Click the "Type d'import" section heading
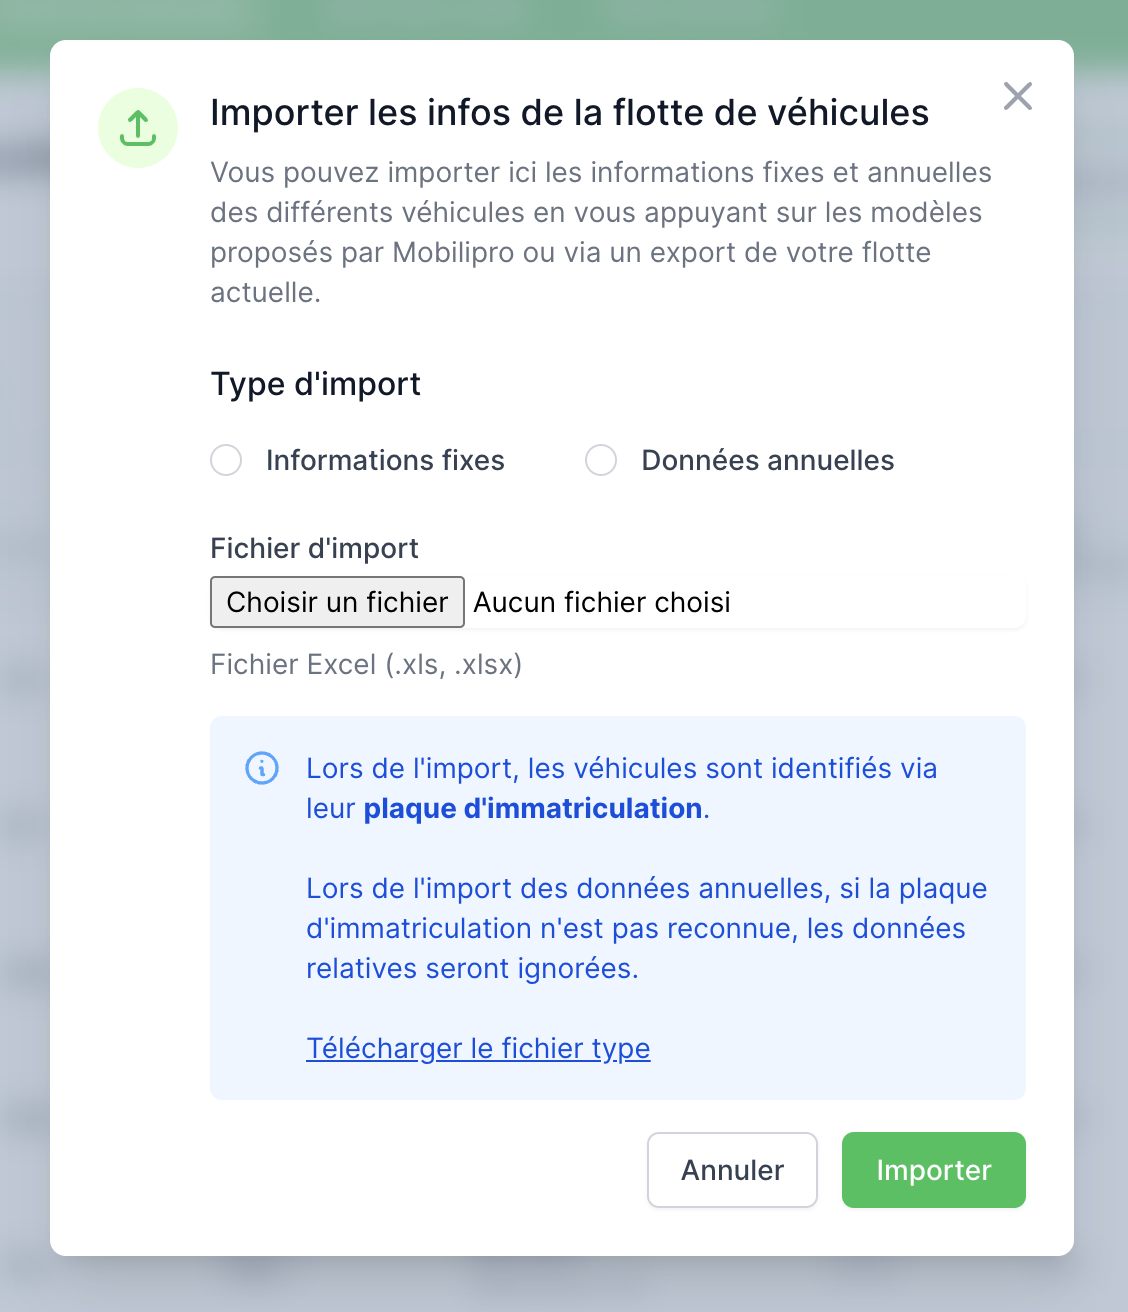The image size is (1128, 1312). 315,384
